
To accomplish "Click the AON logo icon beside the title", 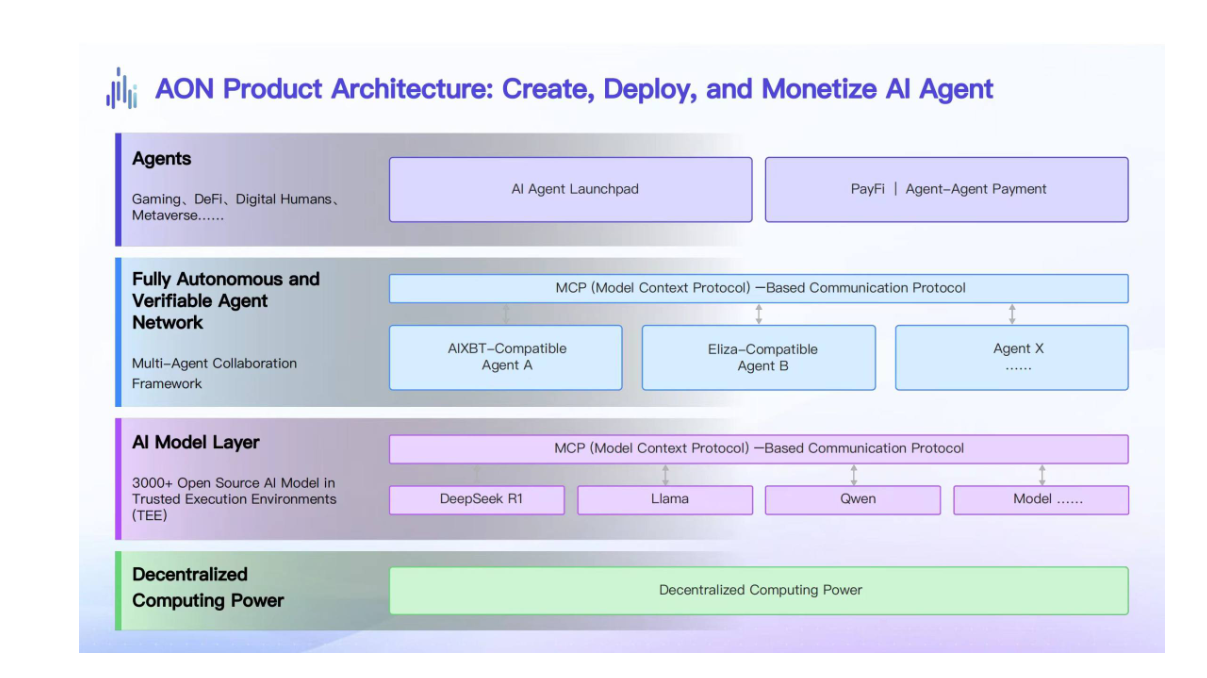I will click(x=121, y=89).
